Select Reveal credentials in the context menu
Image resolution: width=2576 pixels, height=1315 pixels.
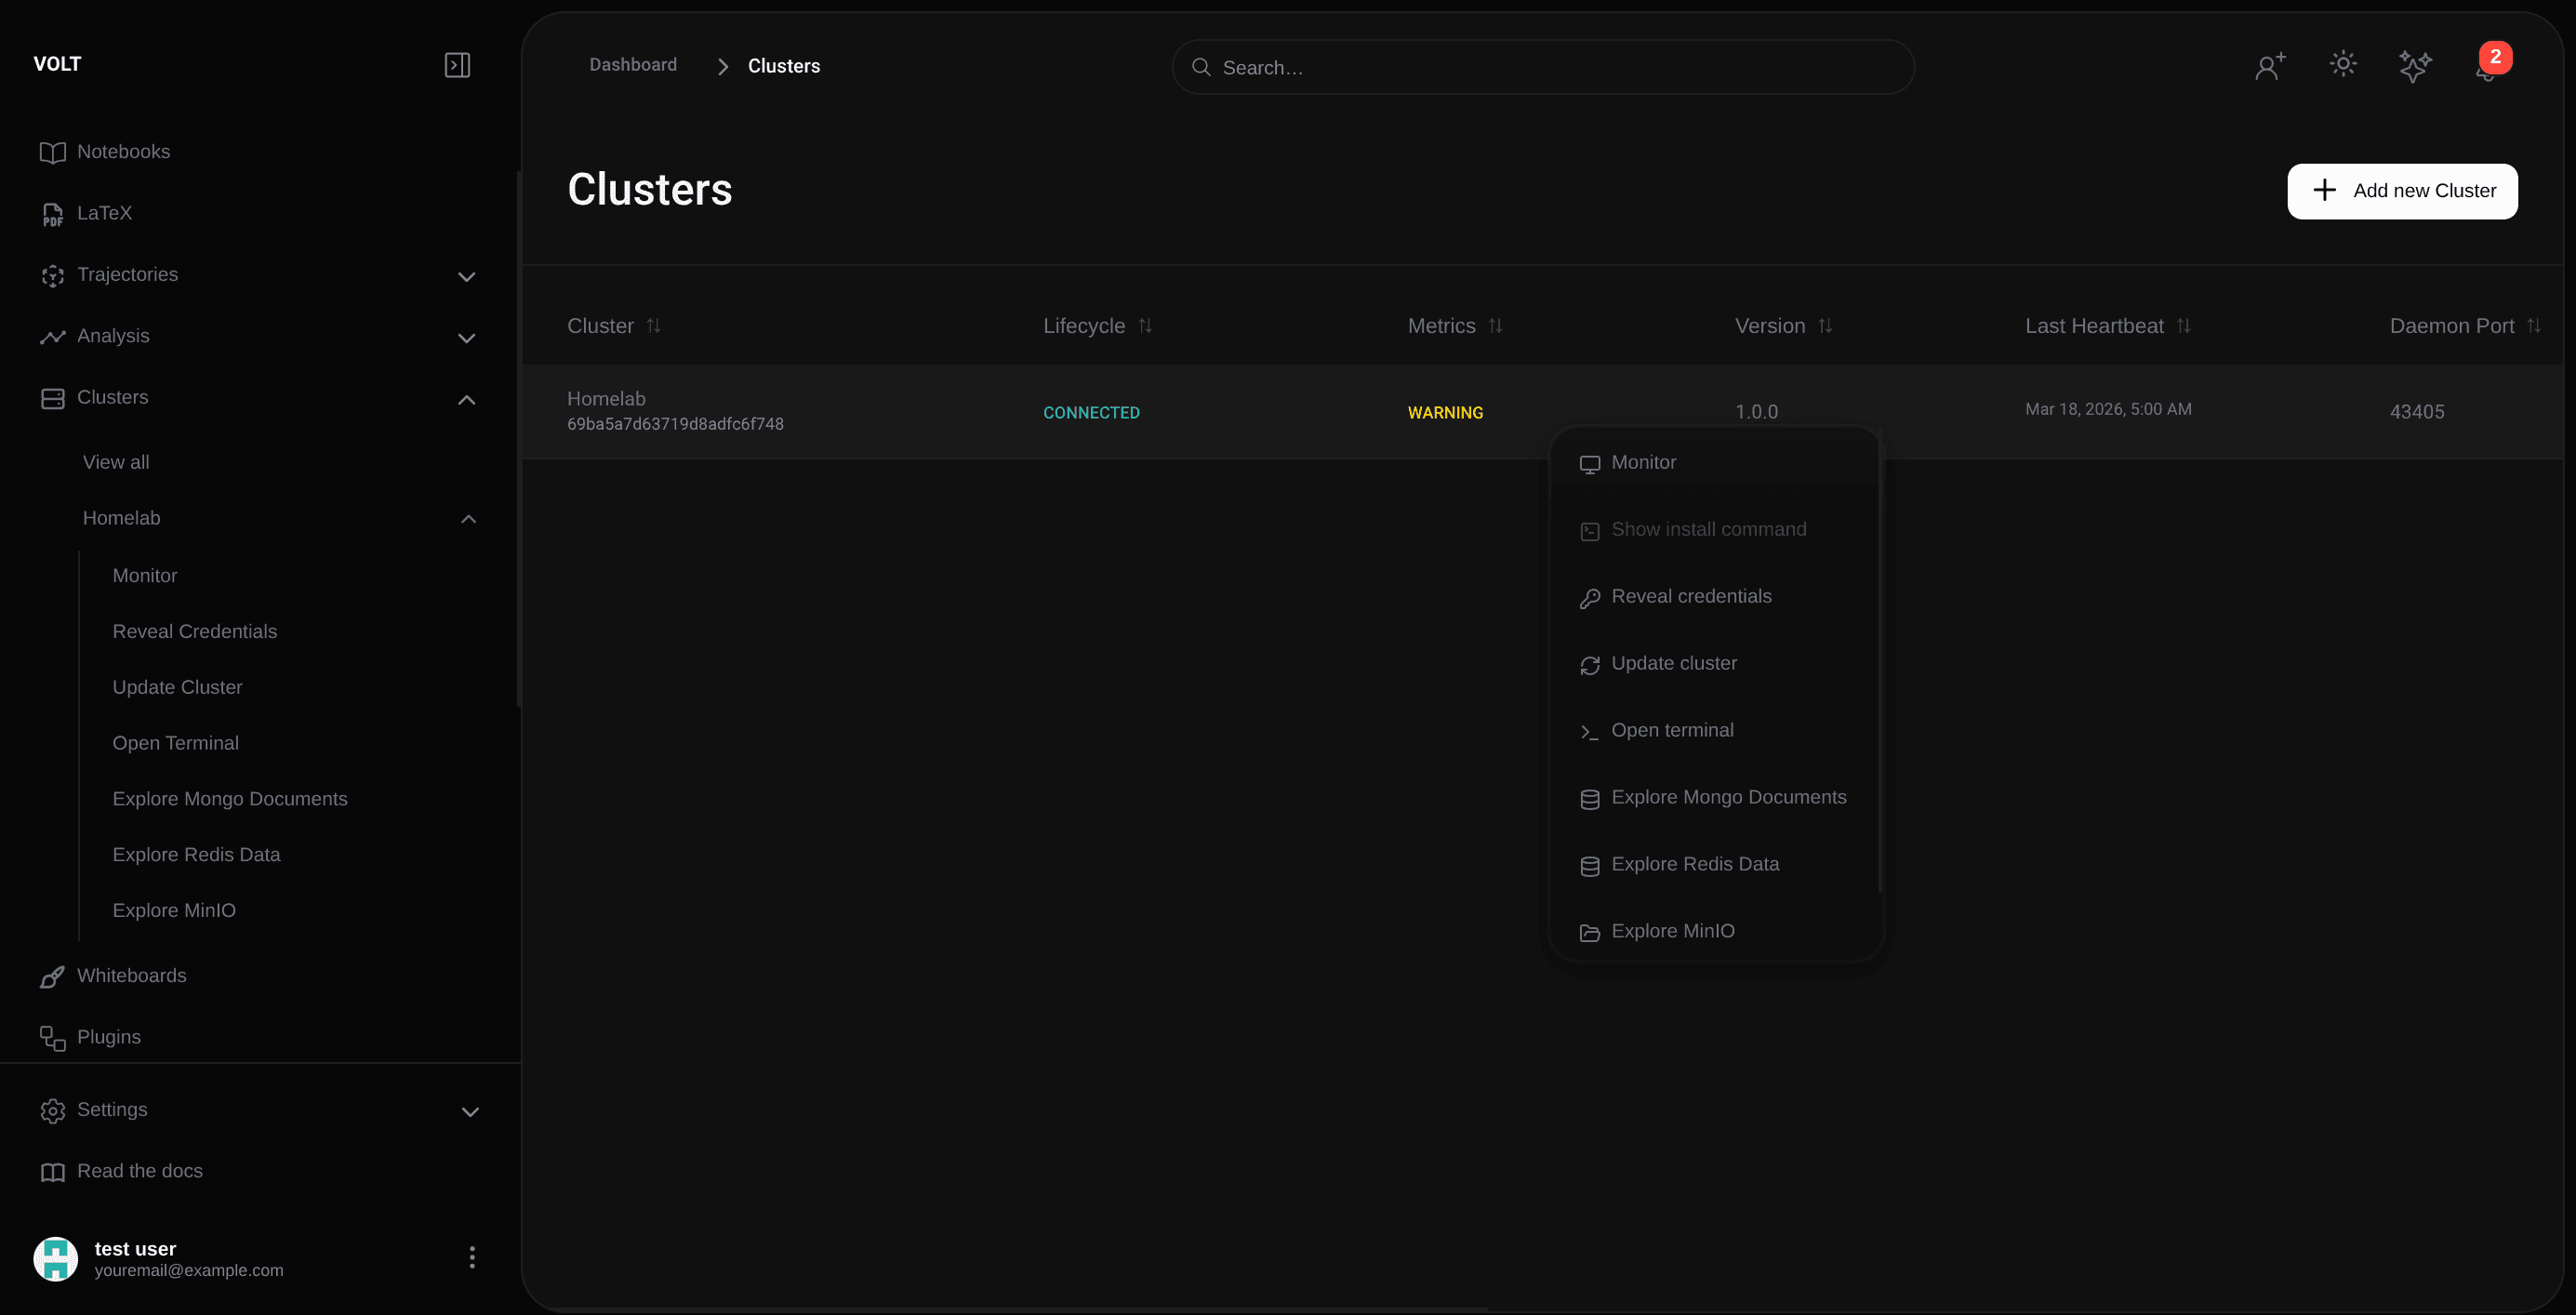1690,596
